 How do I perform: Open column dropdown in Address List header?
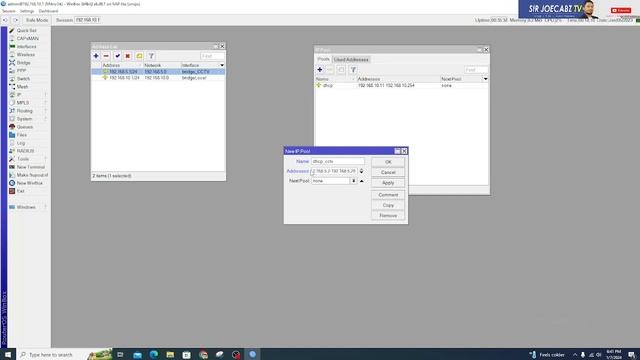coord(222,65)
